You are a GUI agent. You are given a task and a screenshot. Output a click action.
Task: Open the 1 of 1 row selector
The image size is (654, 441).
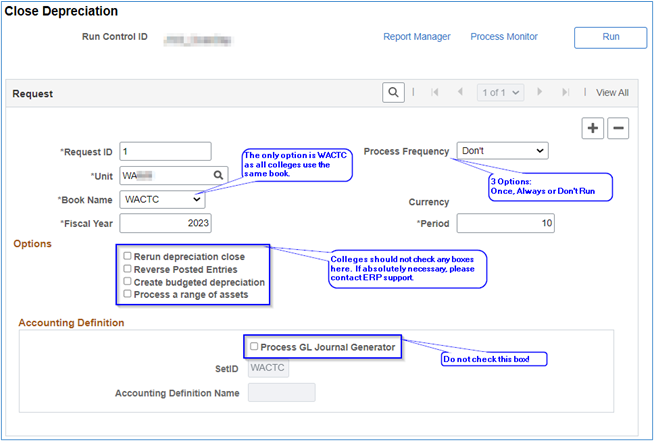click(500, 92)
